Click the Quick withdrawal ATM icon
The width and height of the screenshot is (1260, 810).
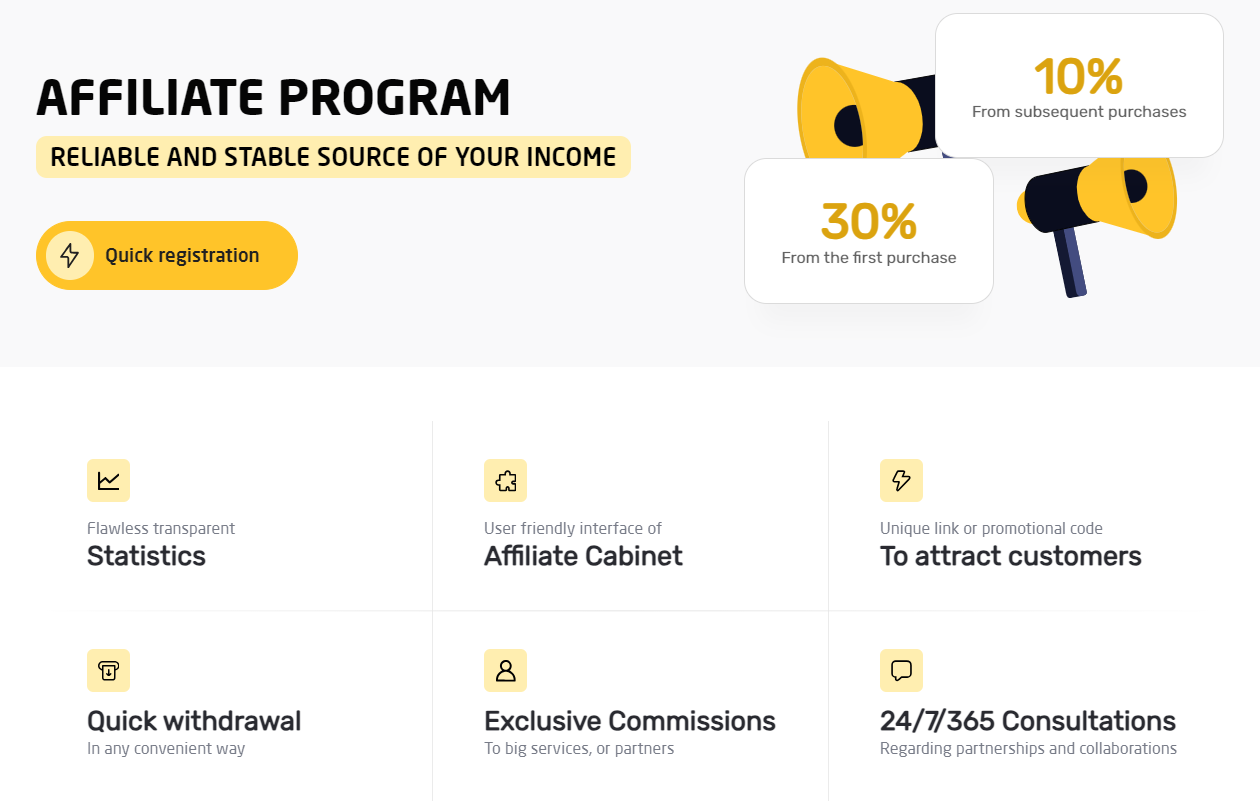coord(109,671)
